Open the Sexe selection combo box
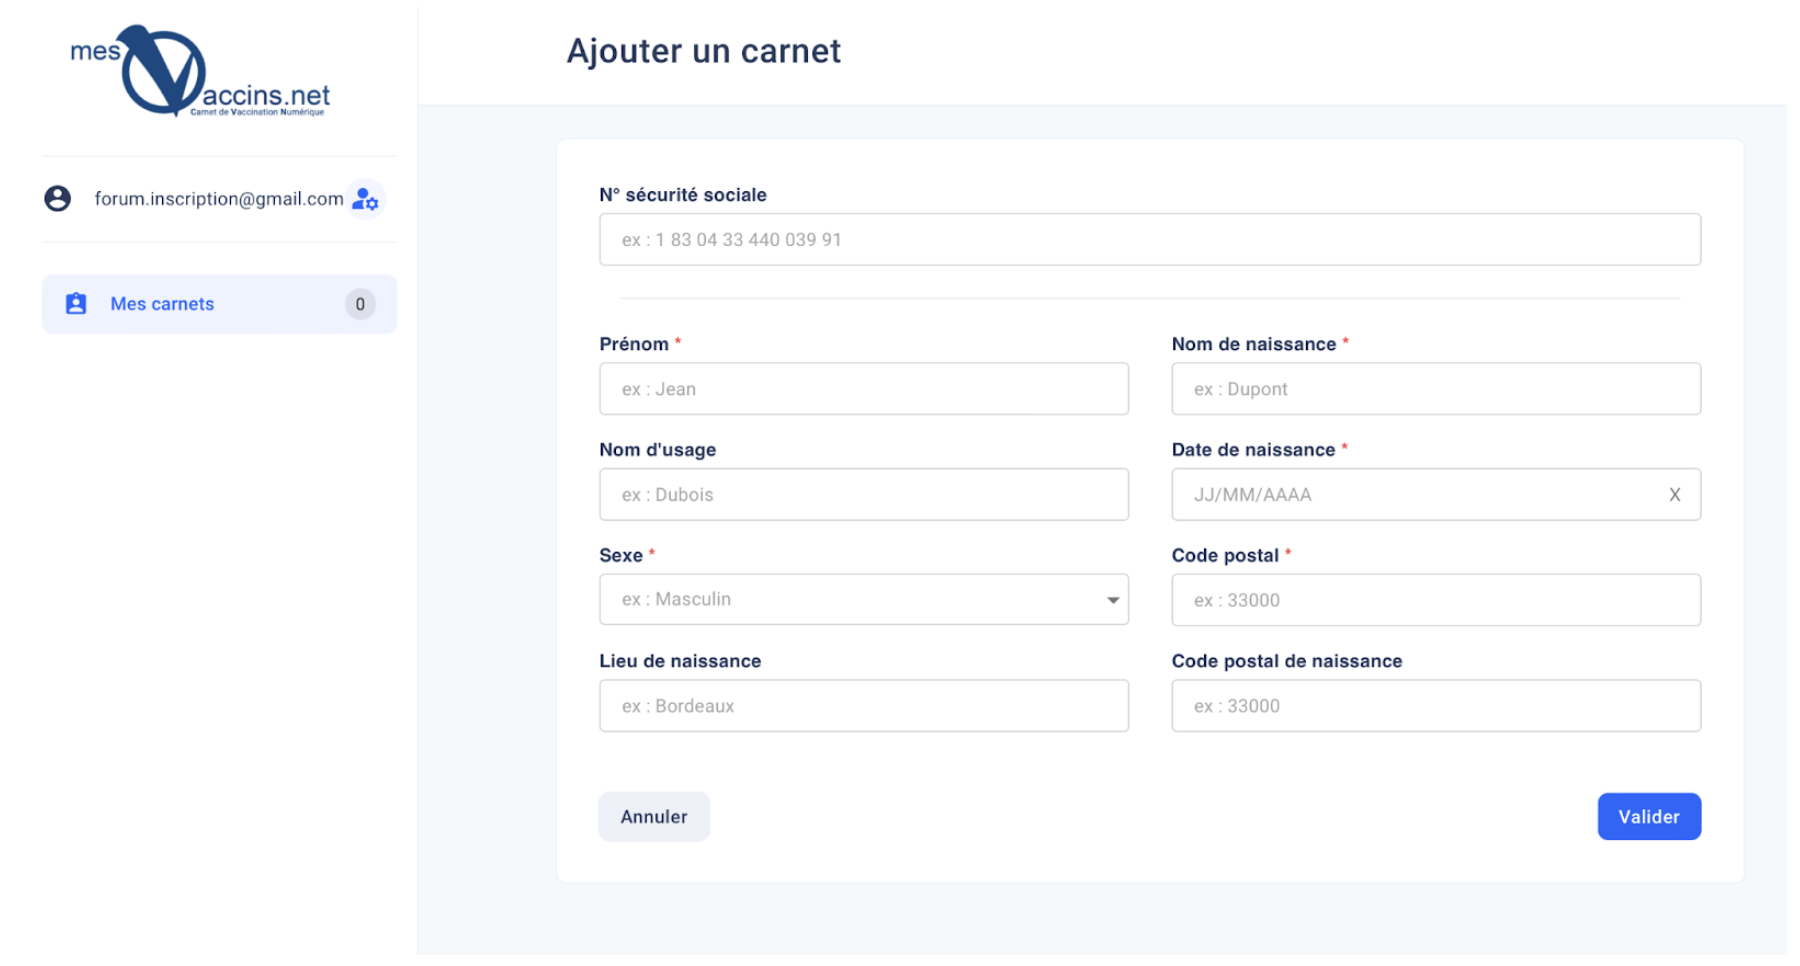 click(864, 600)
